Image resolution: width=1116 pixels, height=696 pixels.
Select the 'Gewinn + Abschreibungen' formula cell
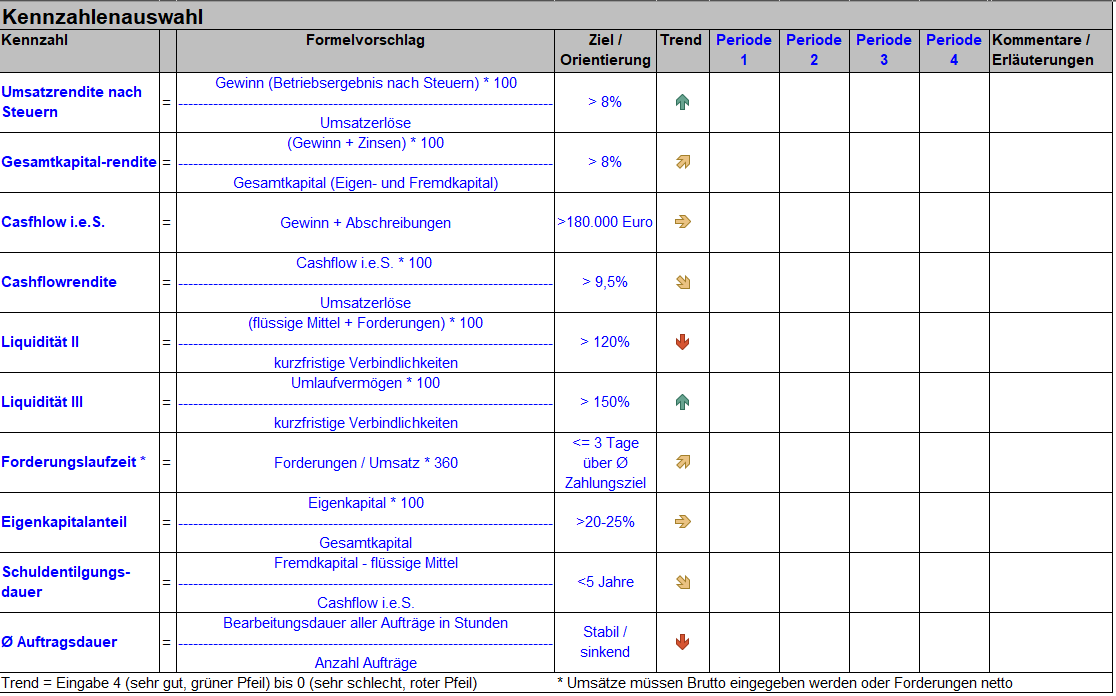(x=365, y=223)
